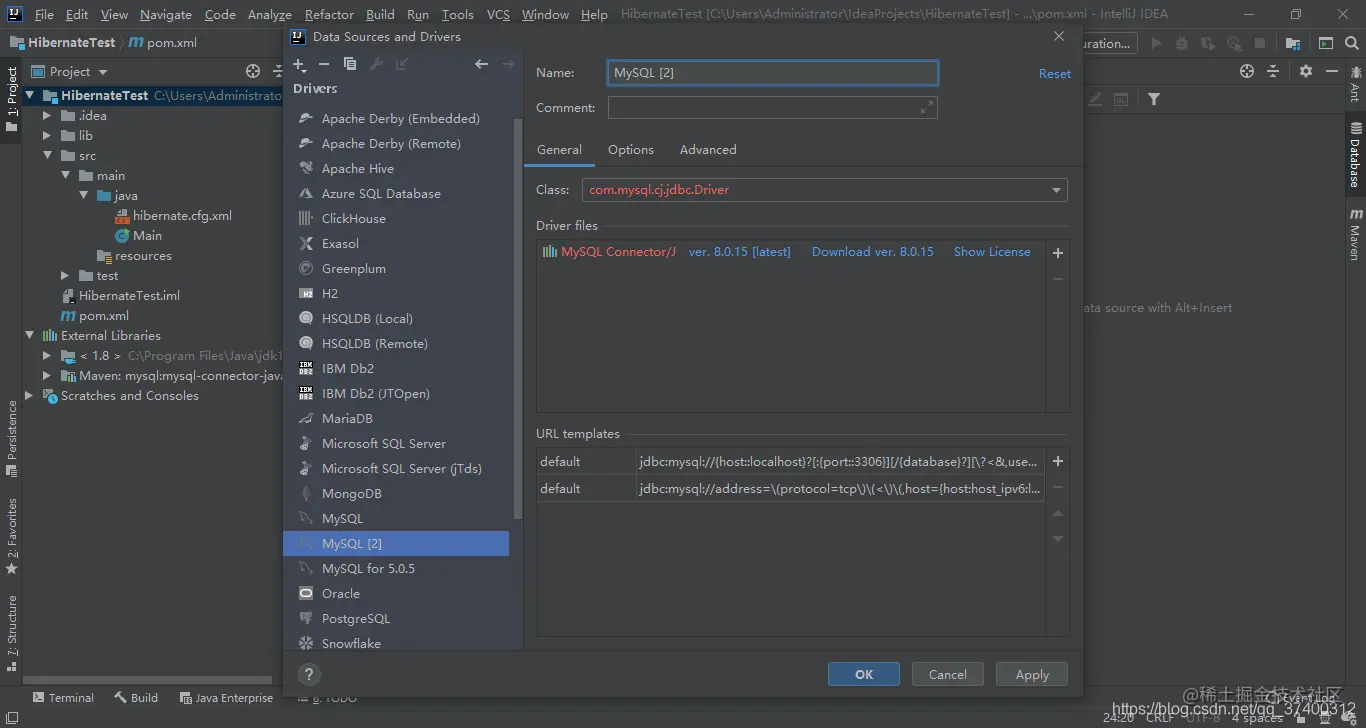Viewport: 1366px width, 728px height.
Task: Open the Refactor menu
Action: (x=329, y=14)
